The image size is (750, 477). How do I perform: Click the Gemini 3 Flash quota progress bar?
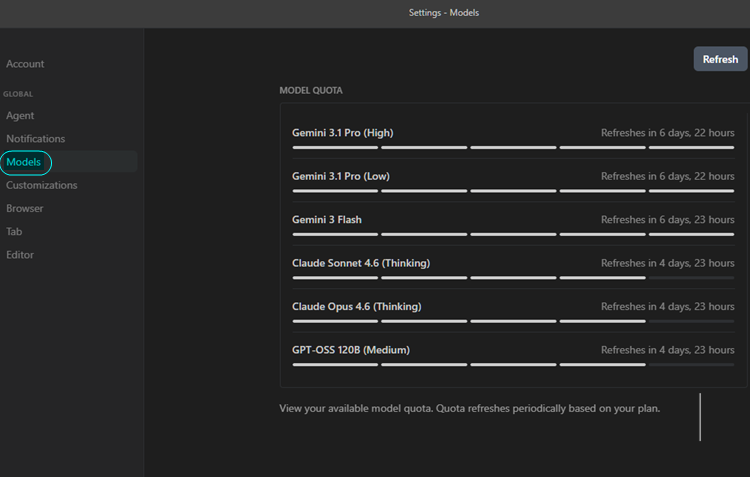[513, 234]
